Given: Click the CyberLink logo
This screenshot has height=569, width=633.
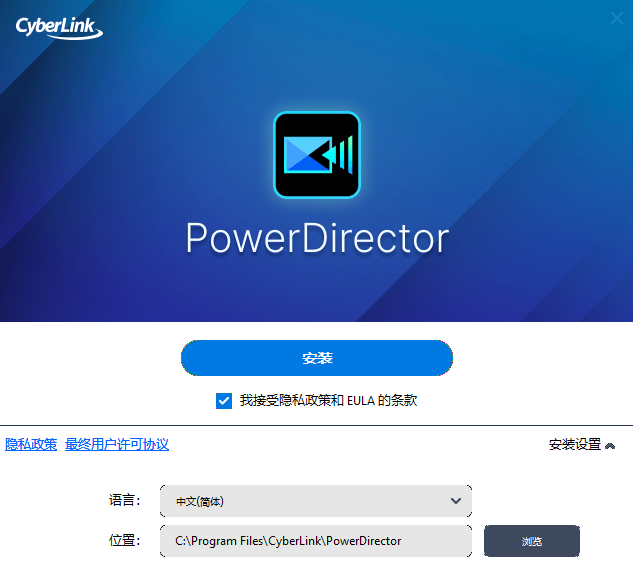Looking at the screenshot, I should point(59,25).
